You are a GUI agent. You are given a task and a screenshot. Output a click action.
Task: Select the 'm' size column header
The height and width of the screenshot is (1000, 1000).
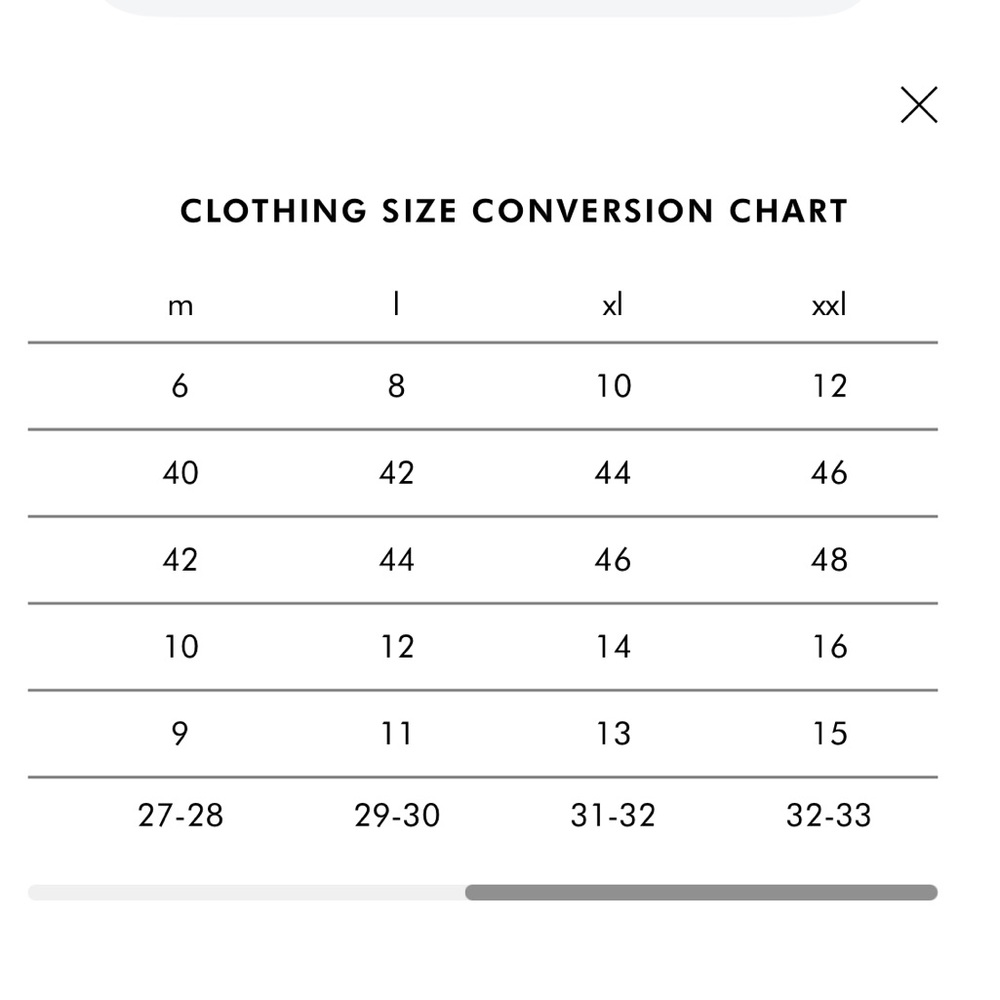coord(180,306)
